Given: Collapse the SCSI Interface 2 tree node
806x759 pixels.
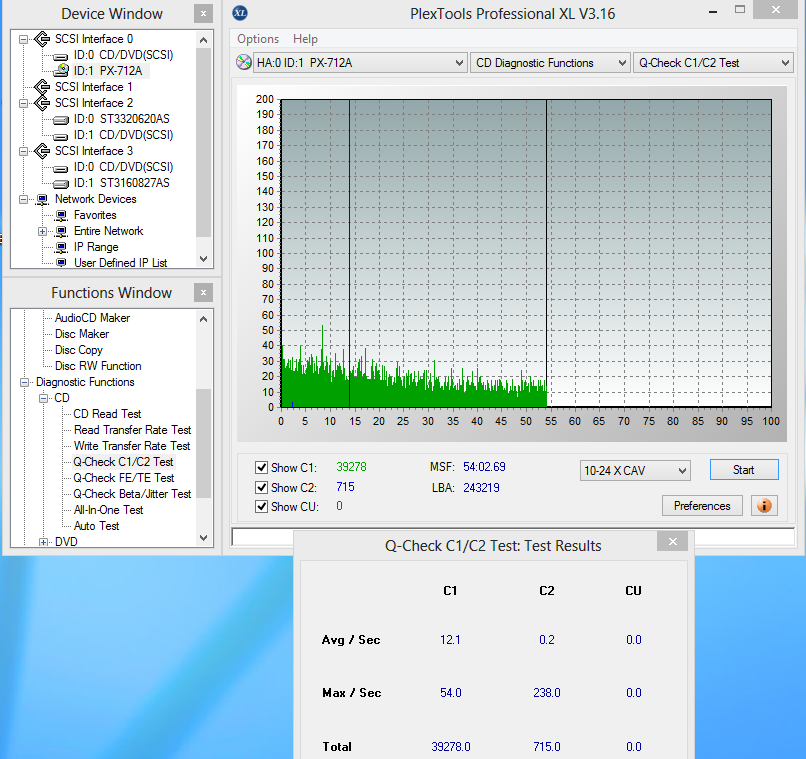Looking at the screenshot, I should pos(23,103).
